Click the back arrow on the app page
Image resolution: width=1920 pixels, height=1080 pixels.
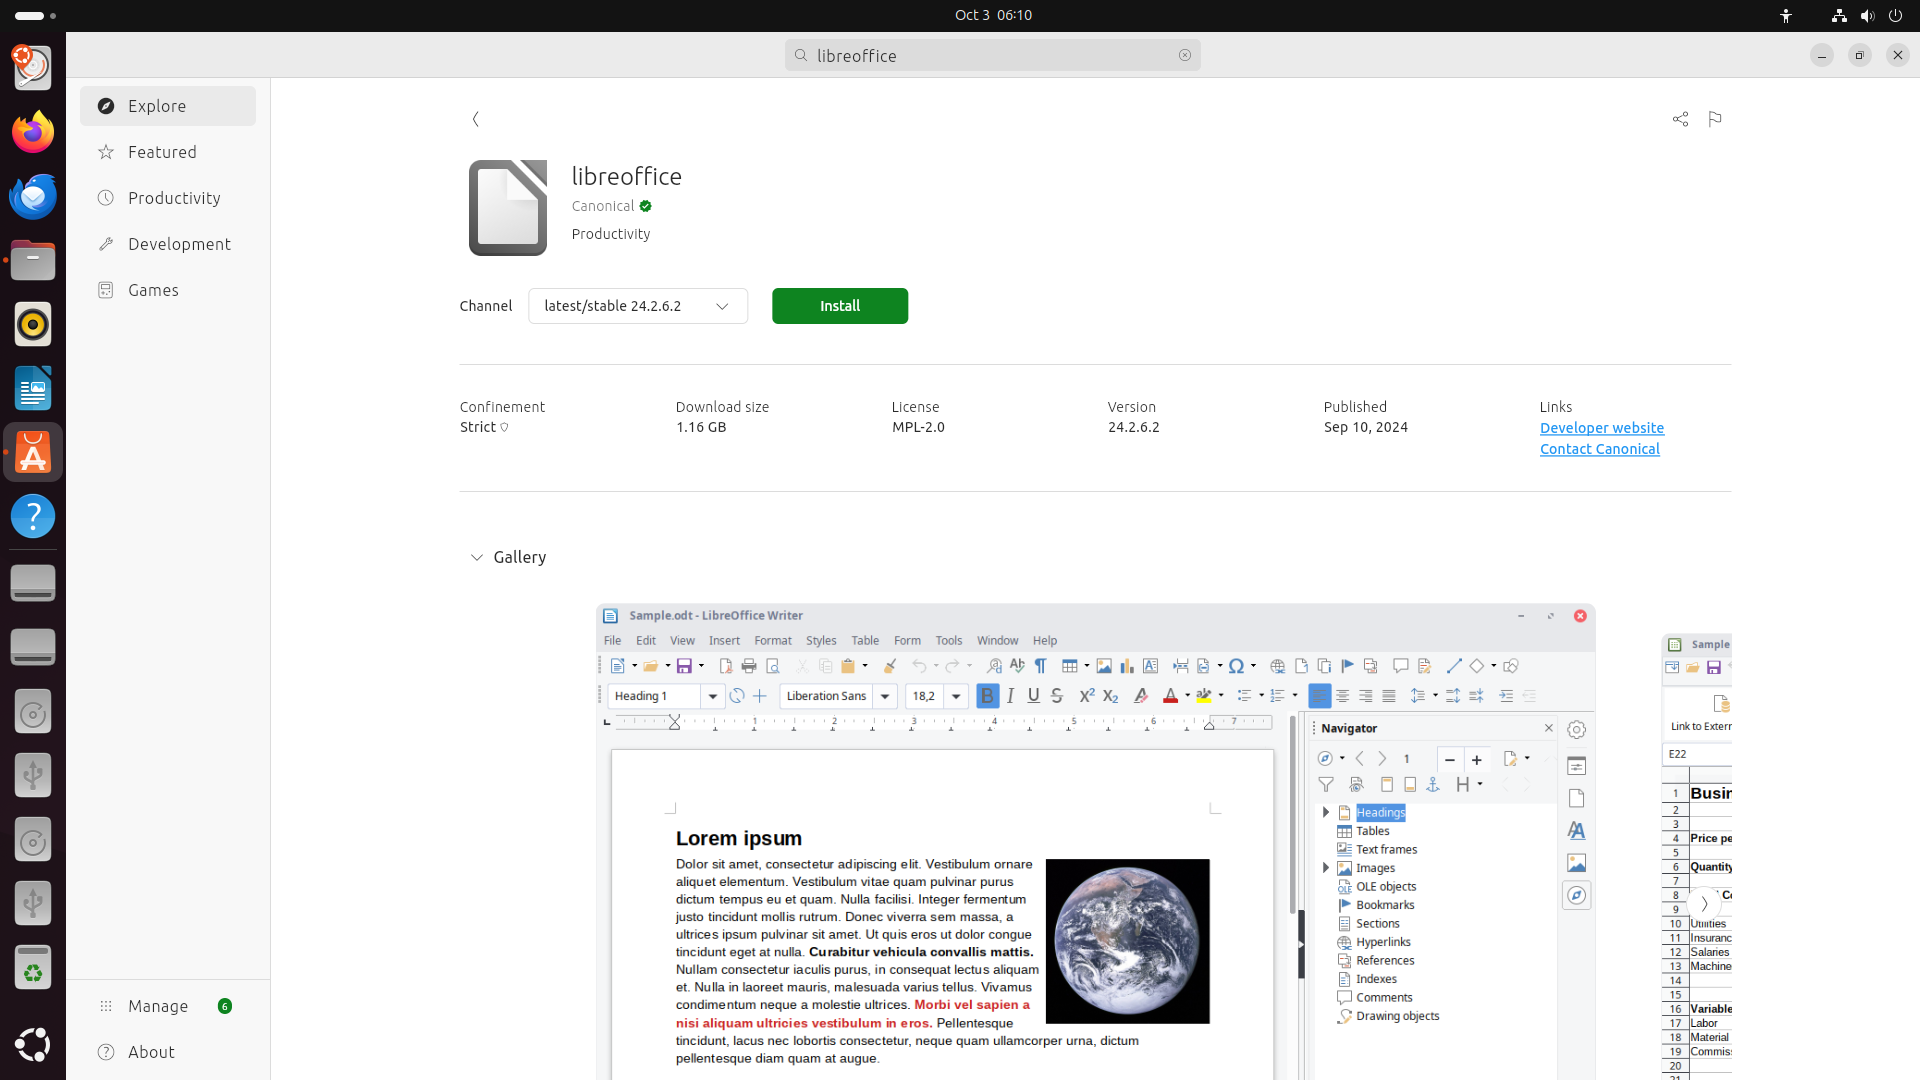pyautogui.click(x=476, y=119)
